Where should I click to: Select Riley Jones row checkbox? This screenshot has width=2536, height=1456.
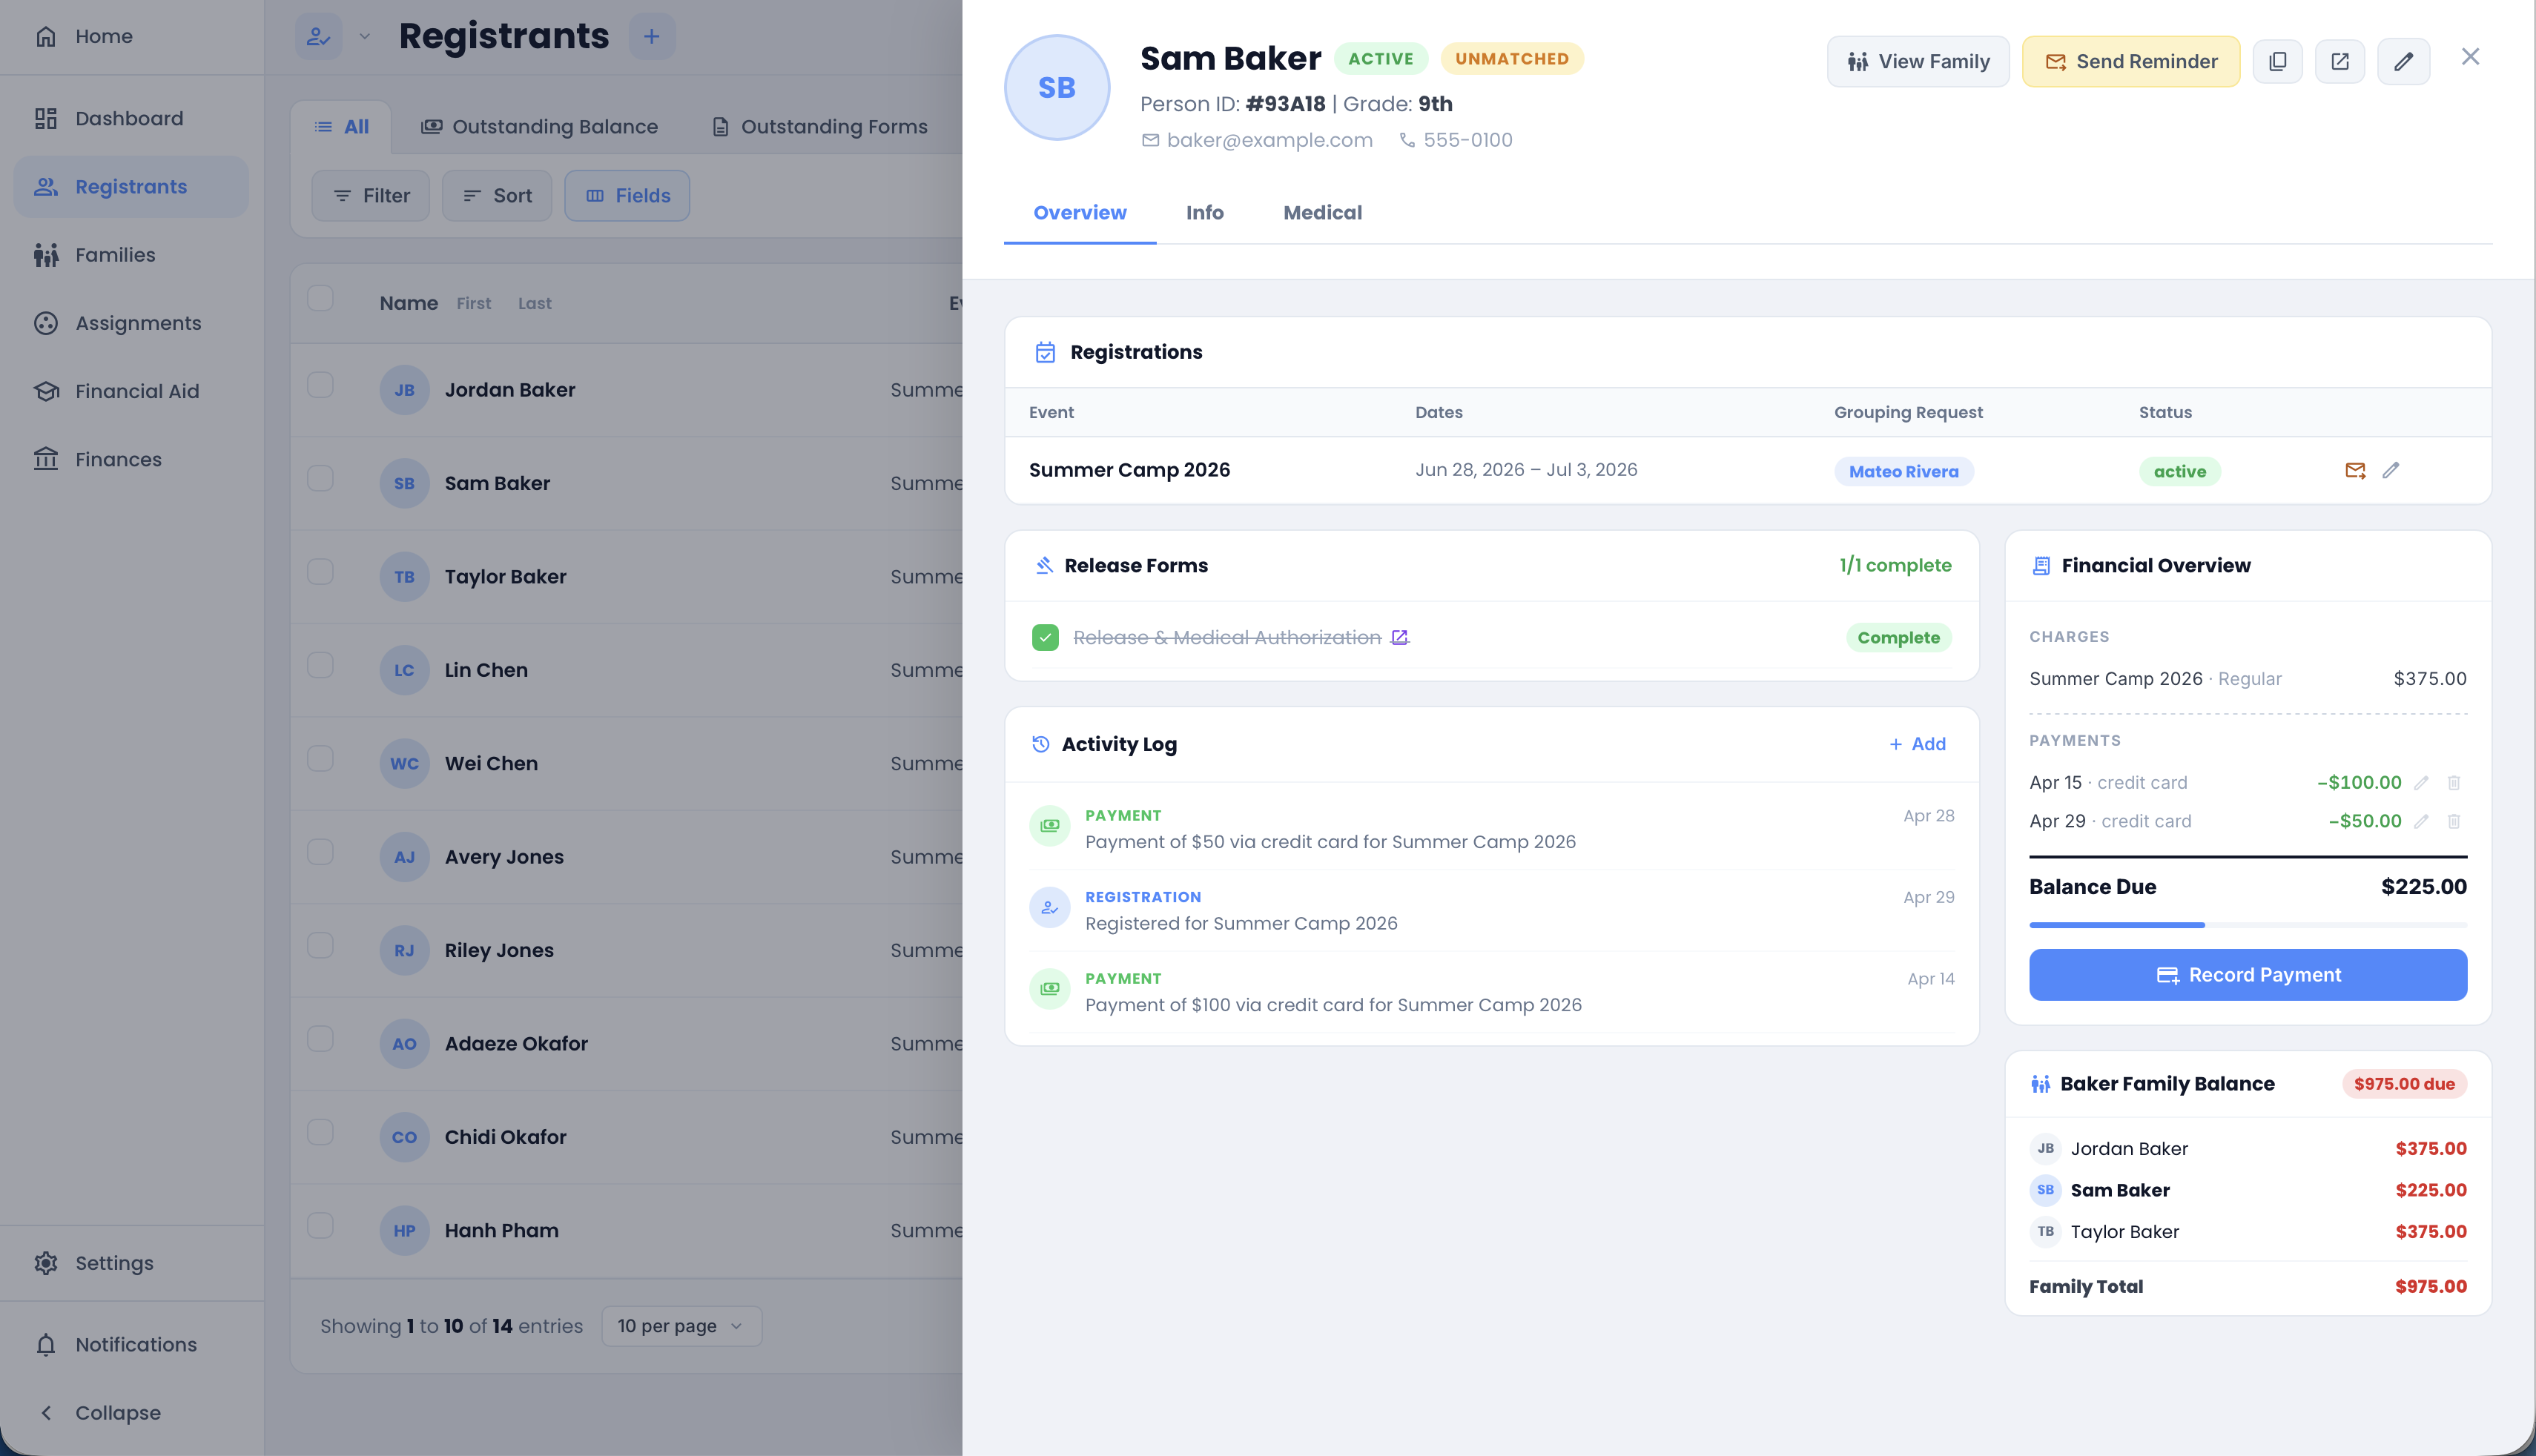(x=320, y=945)
